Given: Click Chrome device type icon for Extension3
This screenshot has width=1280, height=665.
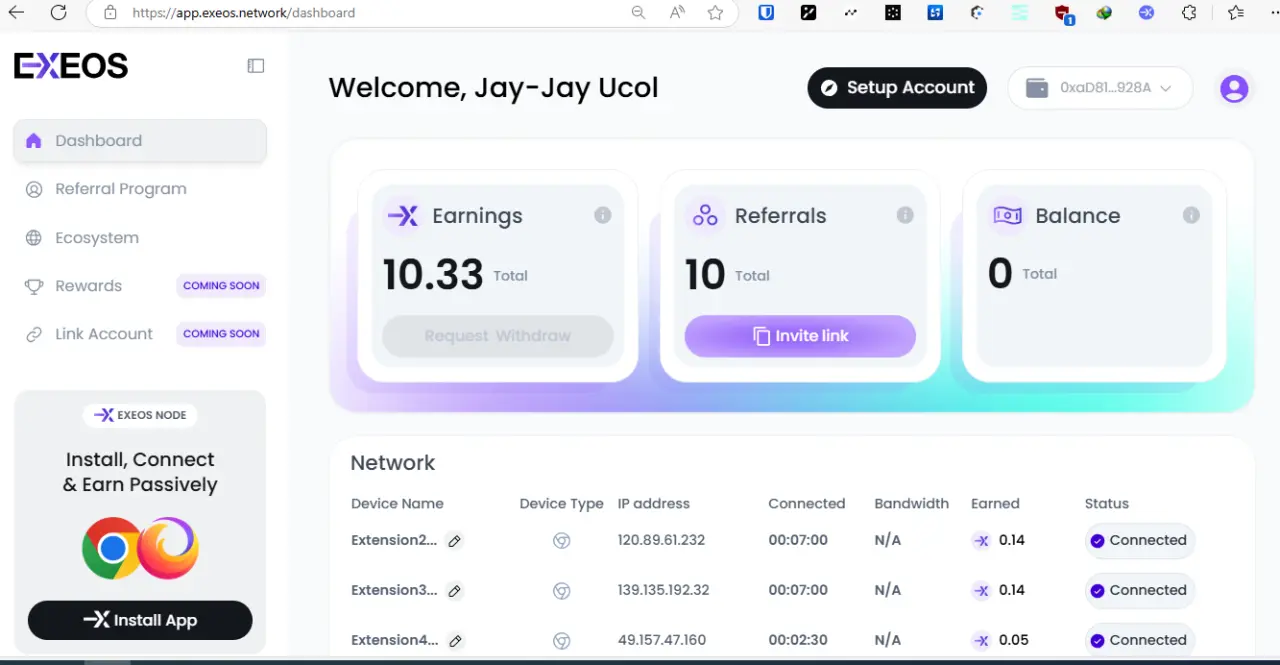Looking at the screenshot, I should pos(562,591).
